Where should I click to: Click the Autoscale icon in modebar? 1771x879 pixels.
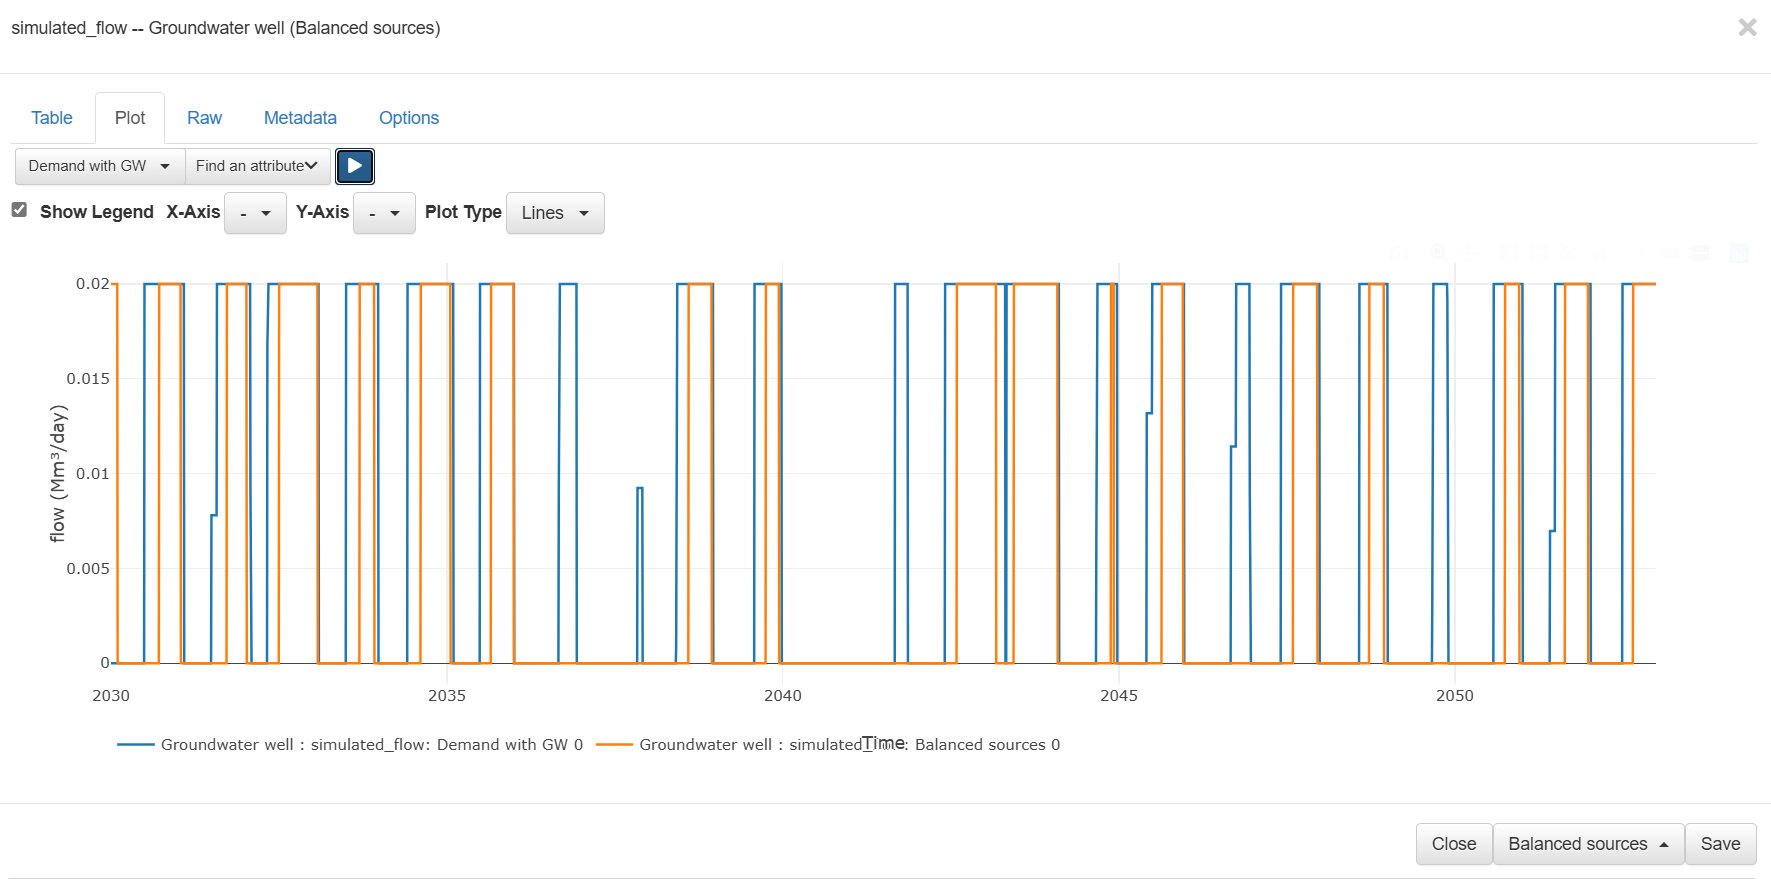(1570, 253)
